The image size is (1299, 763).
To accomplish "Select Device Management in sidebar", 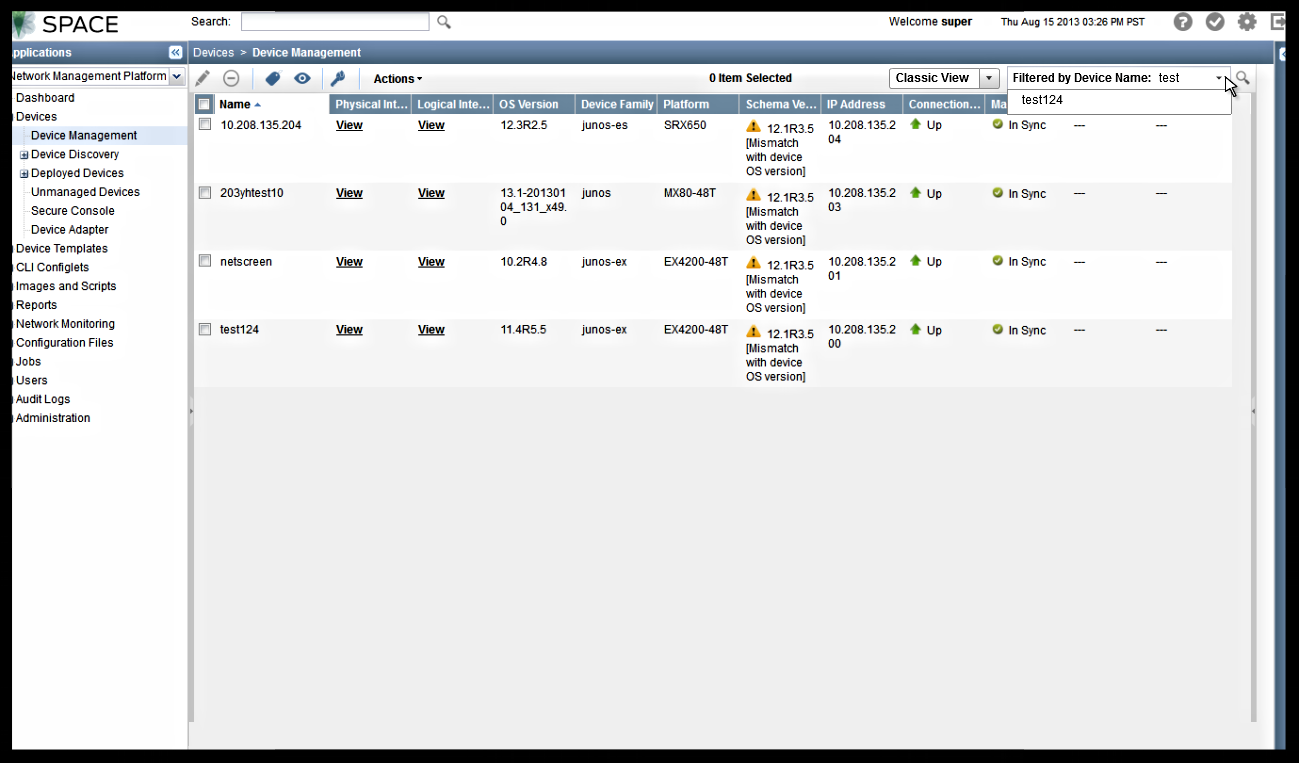I will [x=84, y=135].
